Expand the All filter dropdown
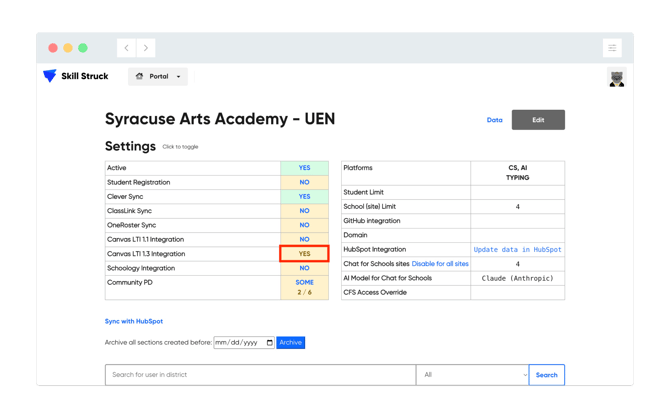670x418 pixels. tap(474, 375)
